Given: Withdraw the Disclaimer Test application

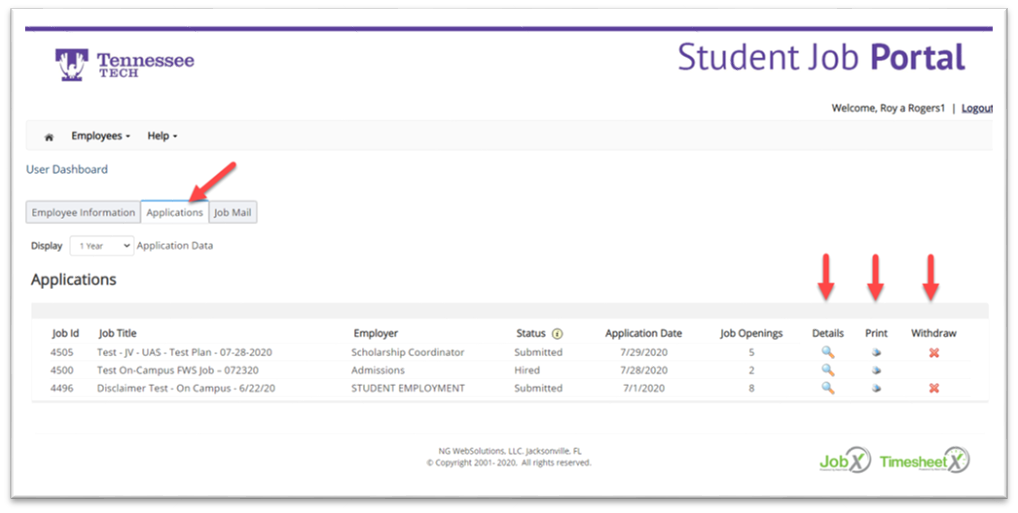Looking at the screenshot, I should click(933, 389).
